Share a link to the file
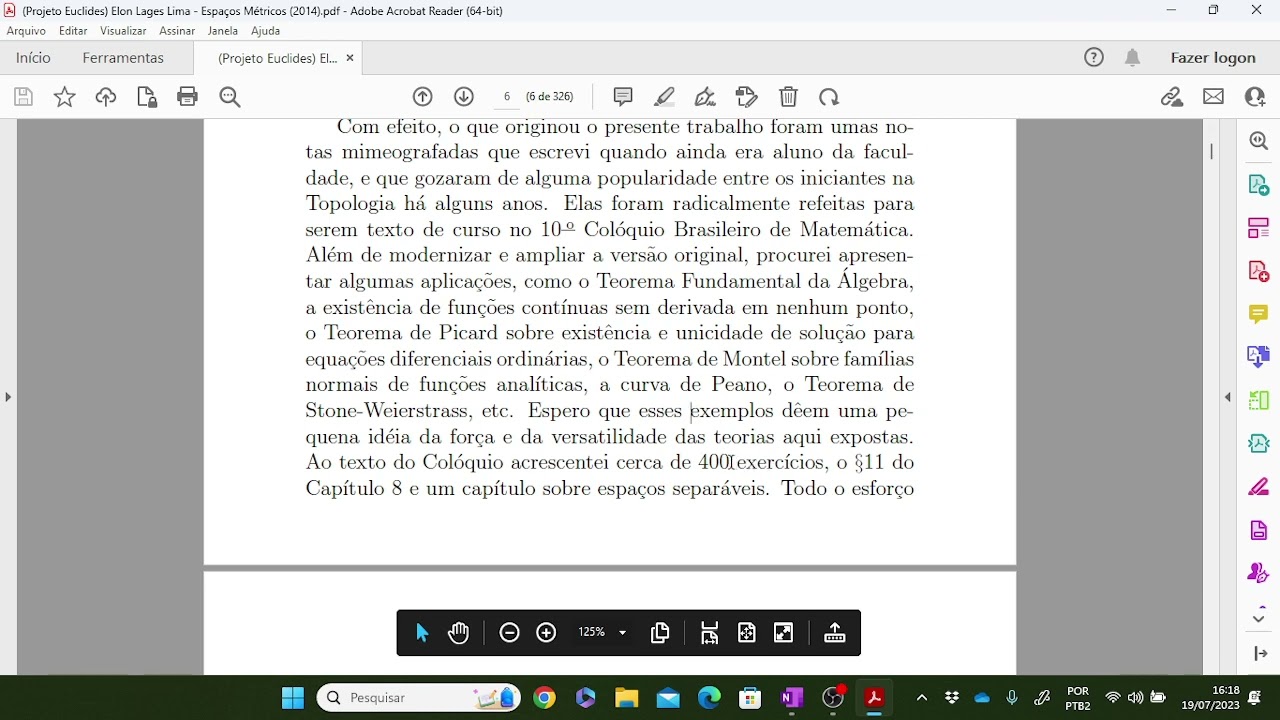1280x720 pixels. pyautogui.click(x=1172, y=97)
